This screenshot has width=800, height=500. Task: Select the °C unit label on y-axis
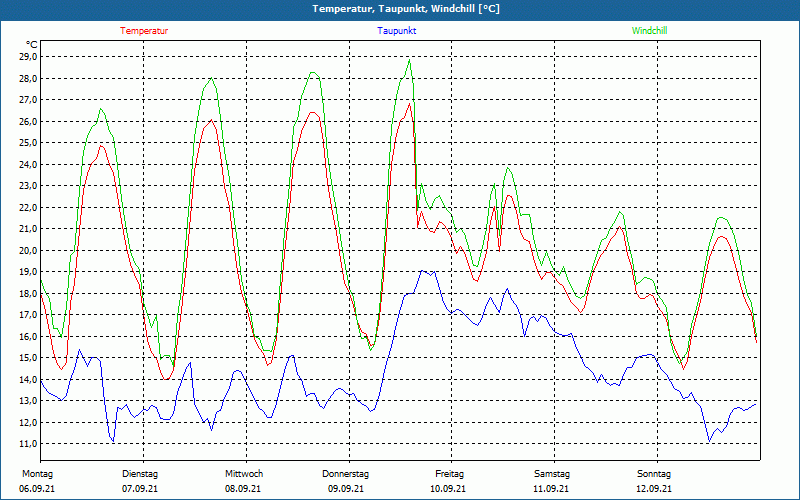[x=32, y=44]
